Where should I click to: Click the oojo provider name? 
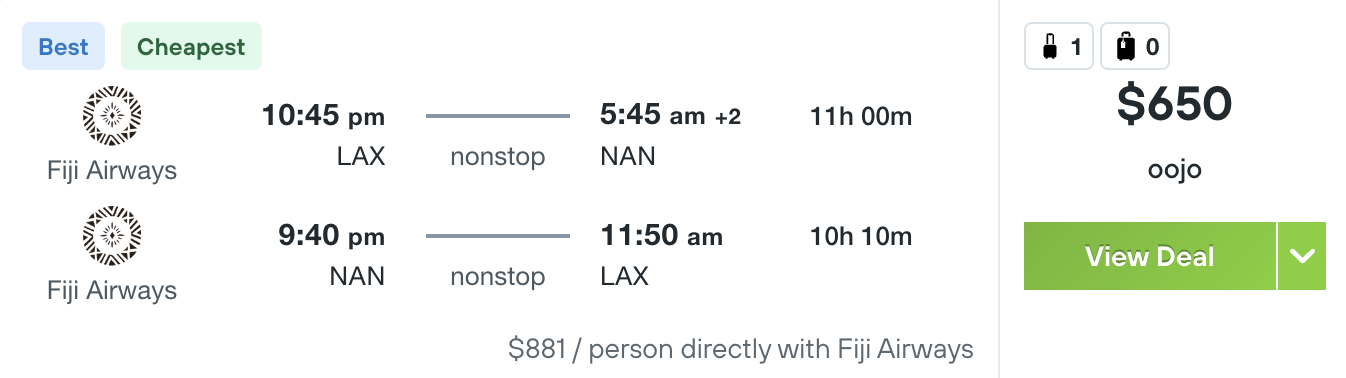[1174, 169]
